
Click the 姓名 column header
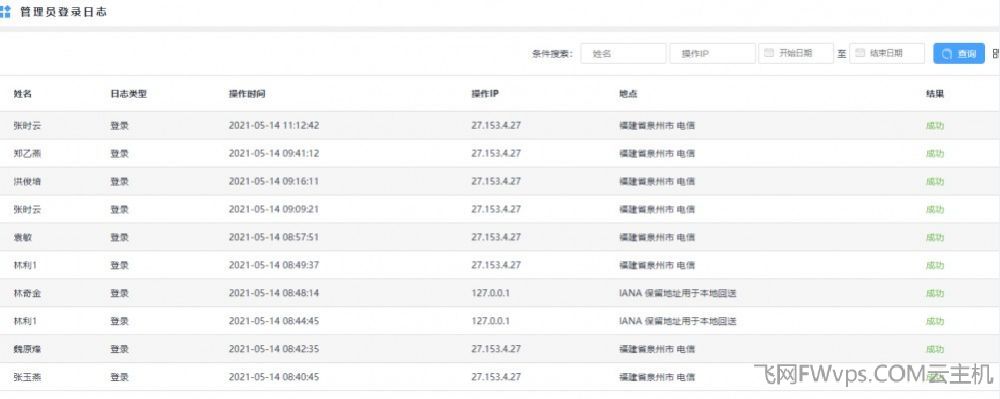coord(22,94)
